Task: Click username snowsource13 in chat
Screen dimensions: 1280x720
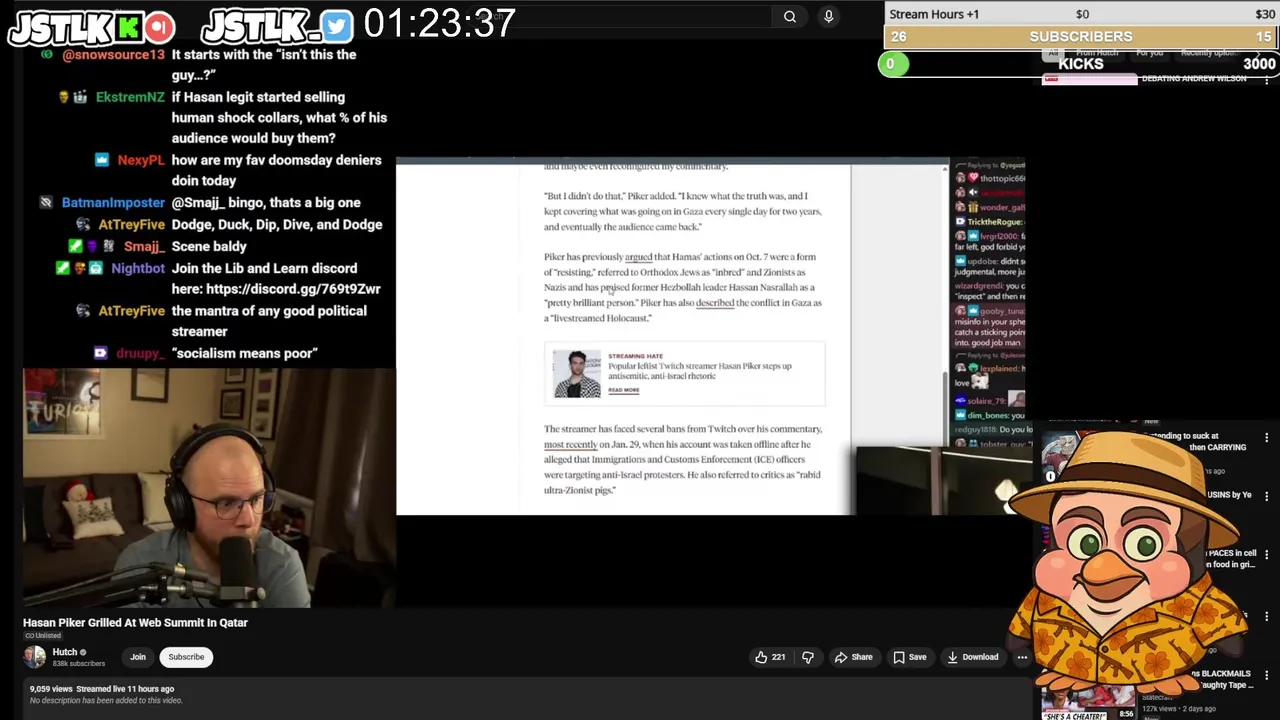Action: click(113, 54)
